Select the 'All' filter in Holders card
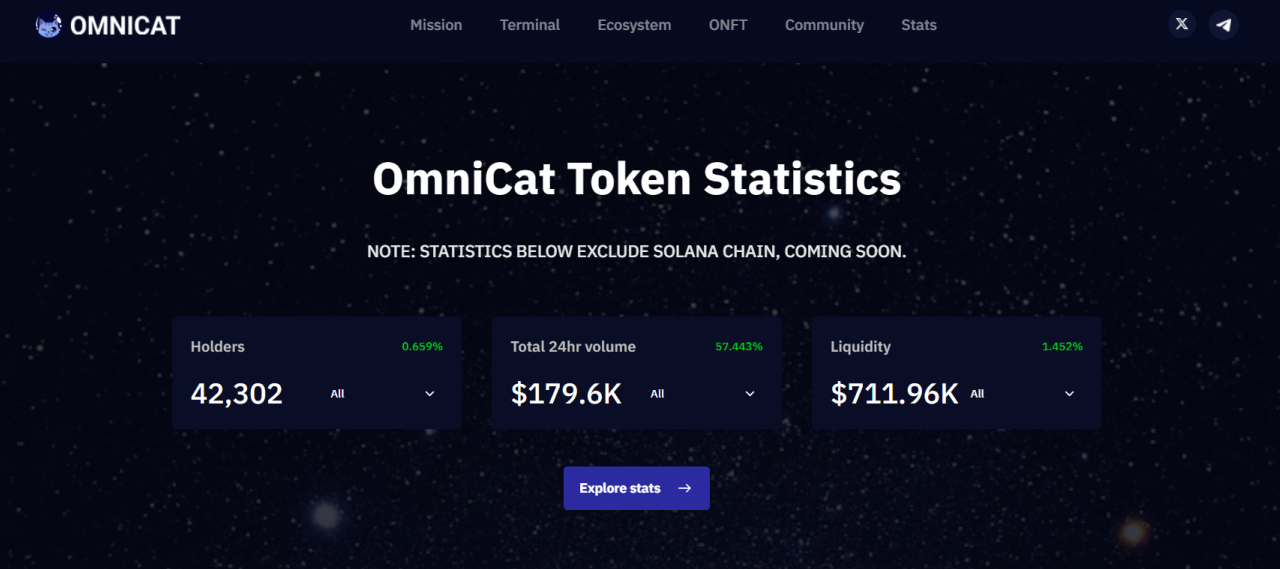This screenshot has width=1280, height=569. [338, 394]
